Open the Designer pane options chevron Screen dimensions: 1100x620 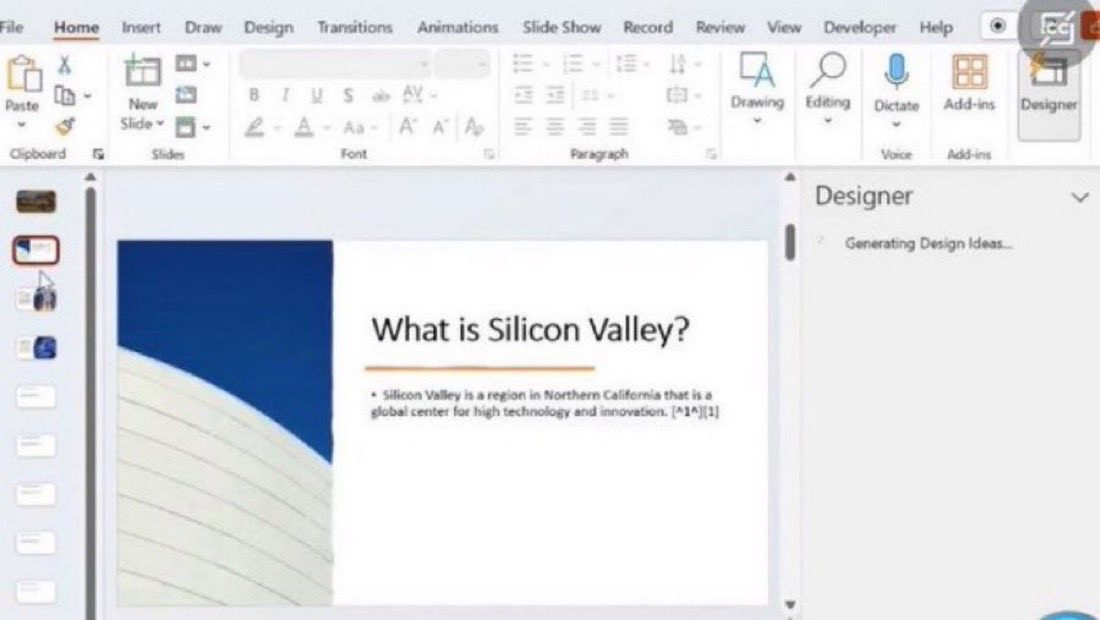[x=1080, y=198]
